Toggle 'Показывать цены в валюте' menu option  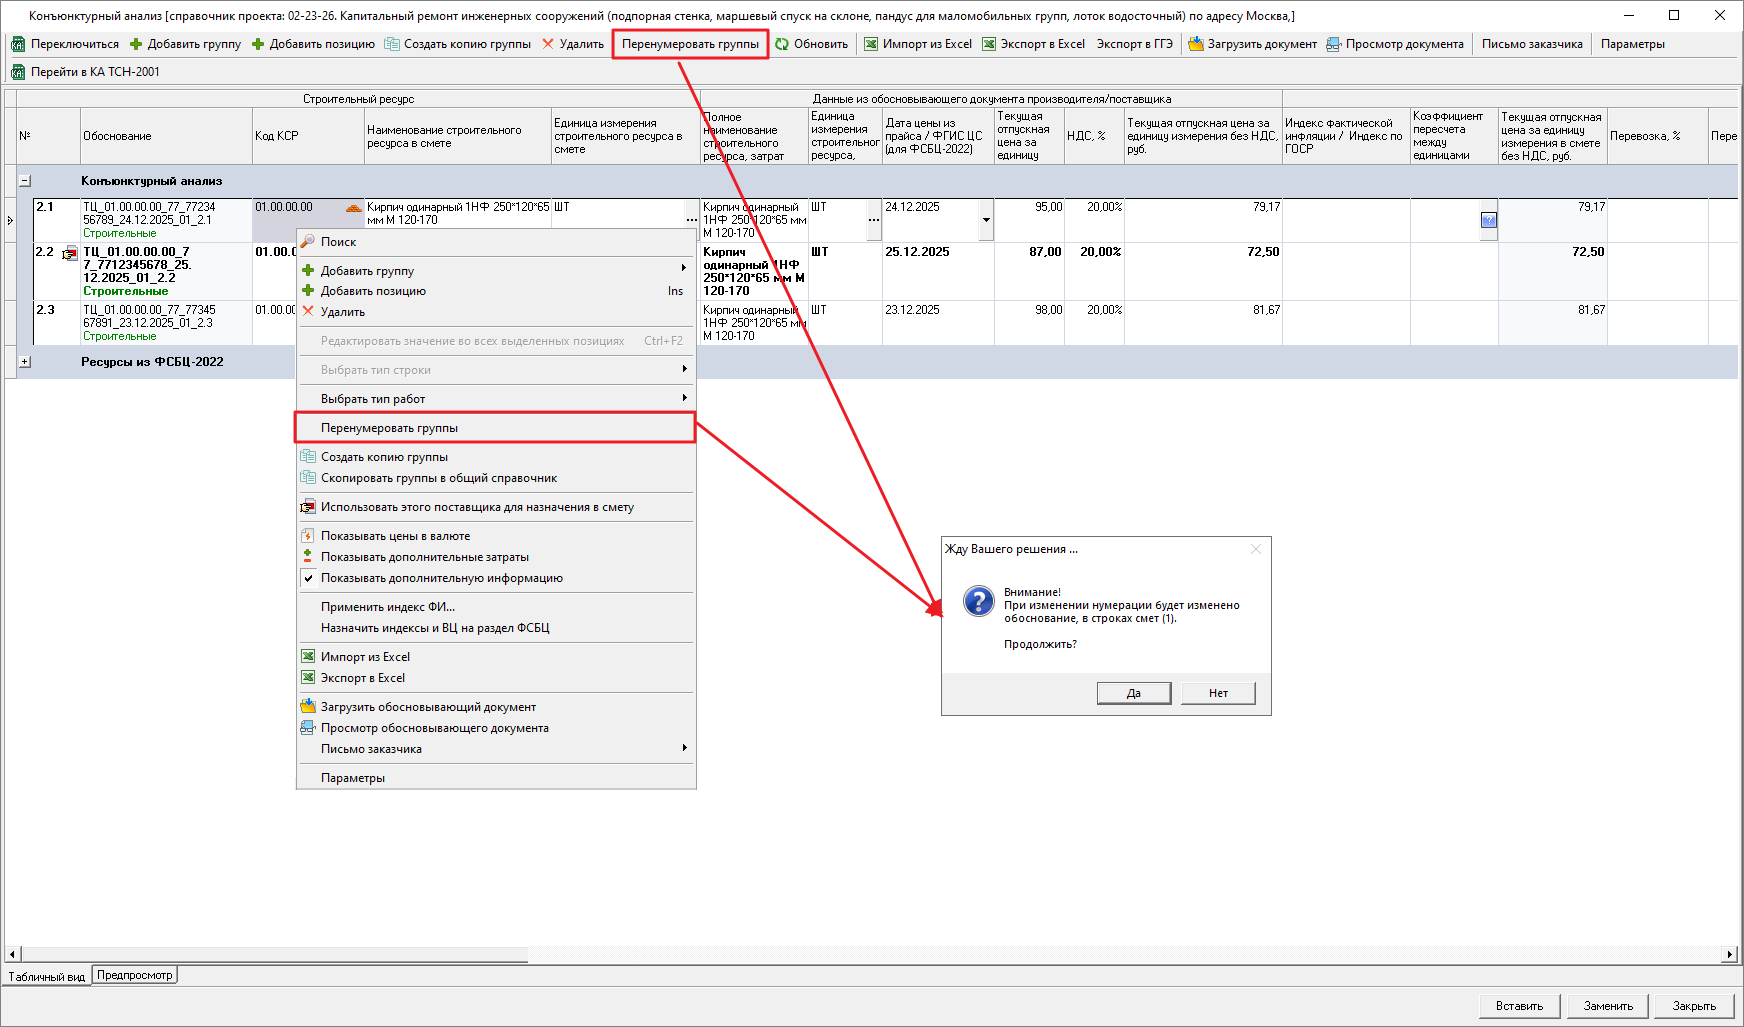[x=395, y=536]
